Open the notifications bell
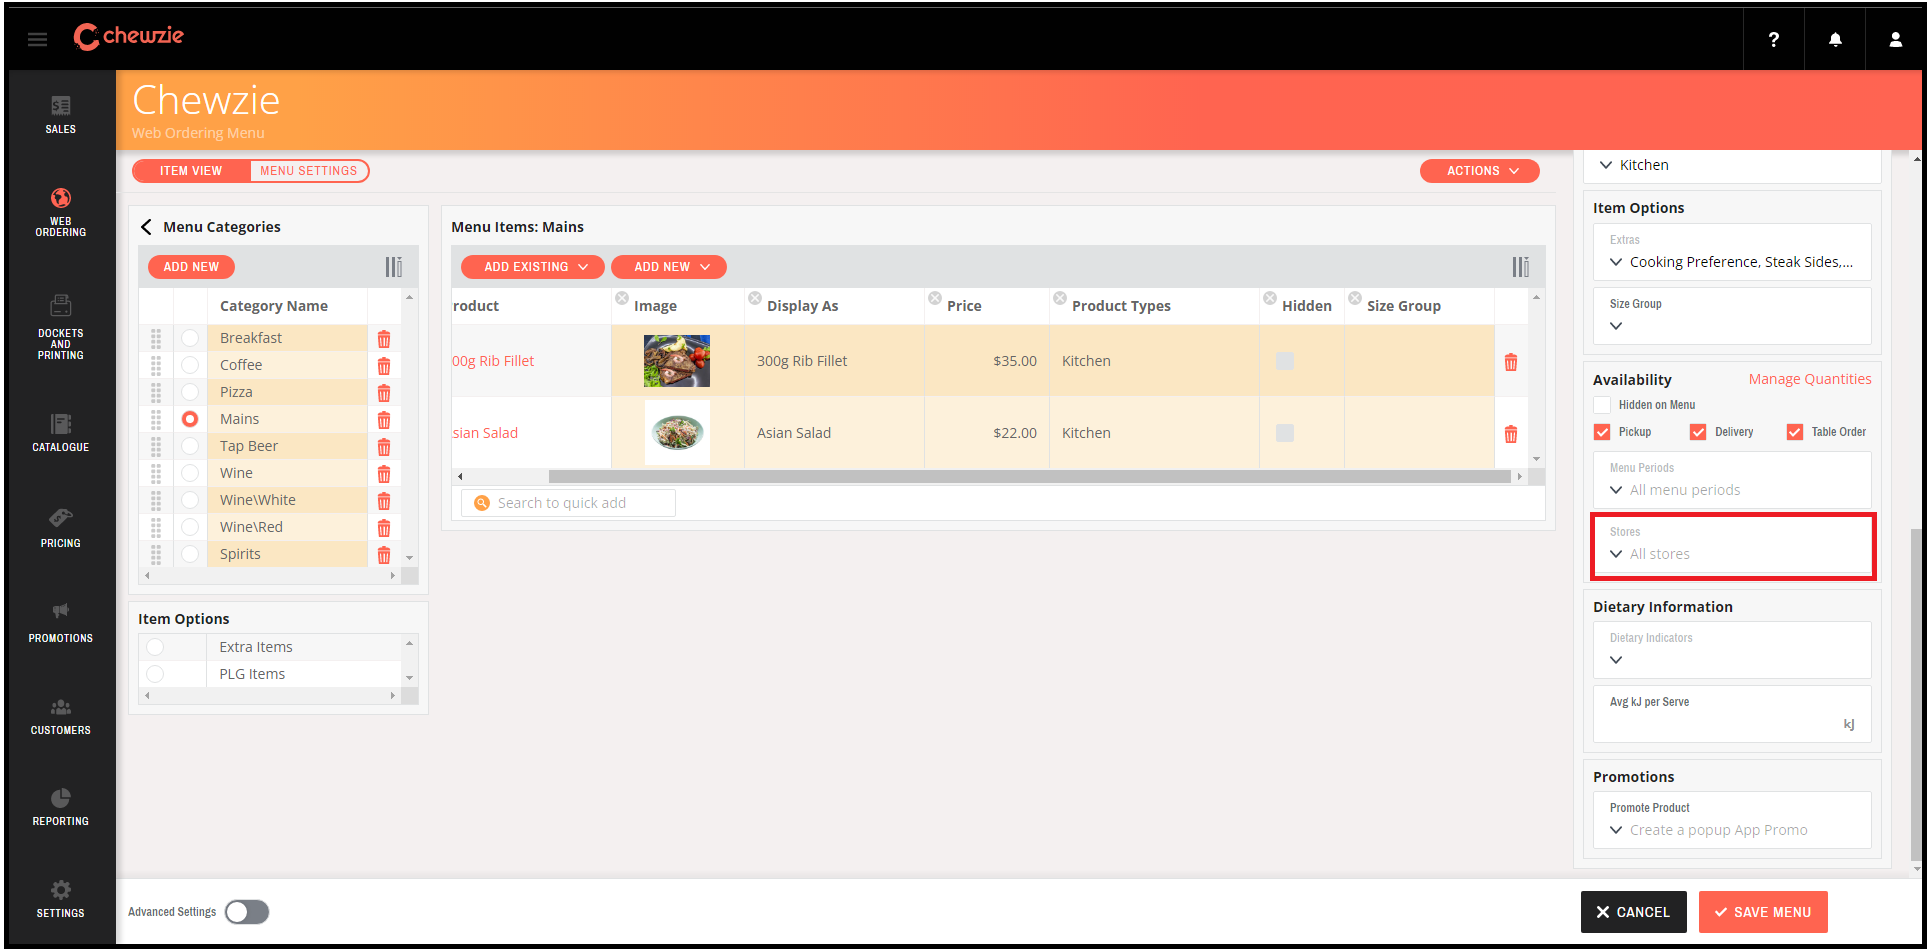The width and height of the screenshot is (1931, 951). pyautogui.click(x=1835, y=39)
